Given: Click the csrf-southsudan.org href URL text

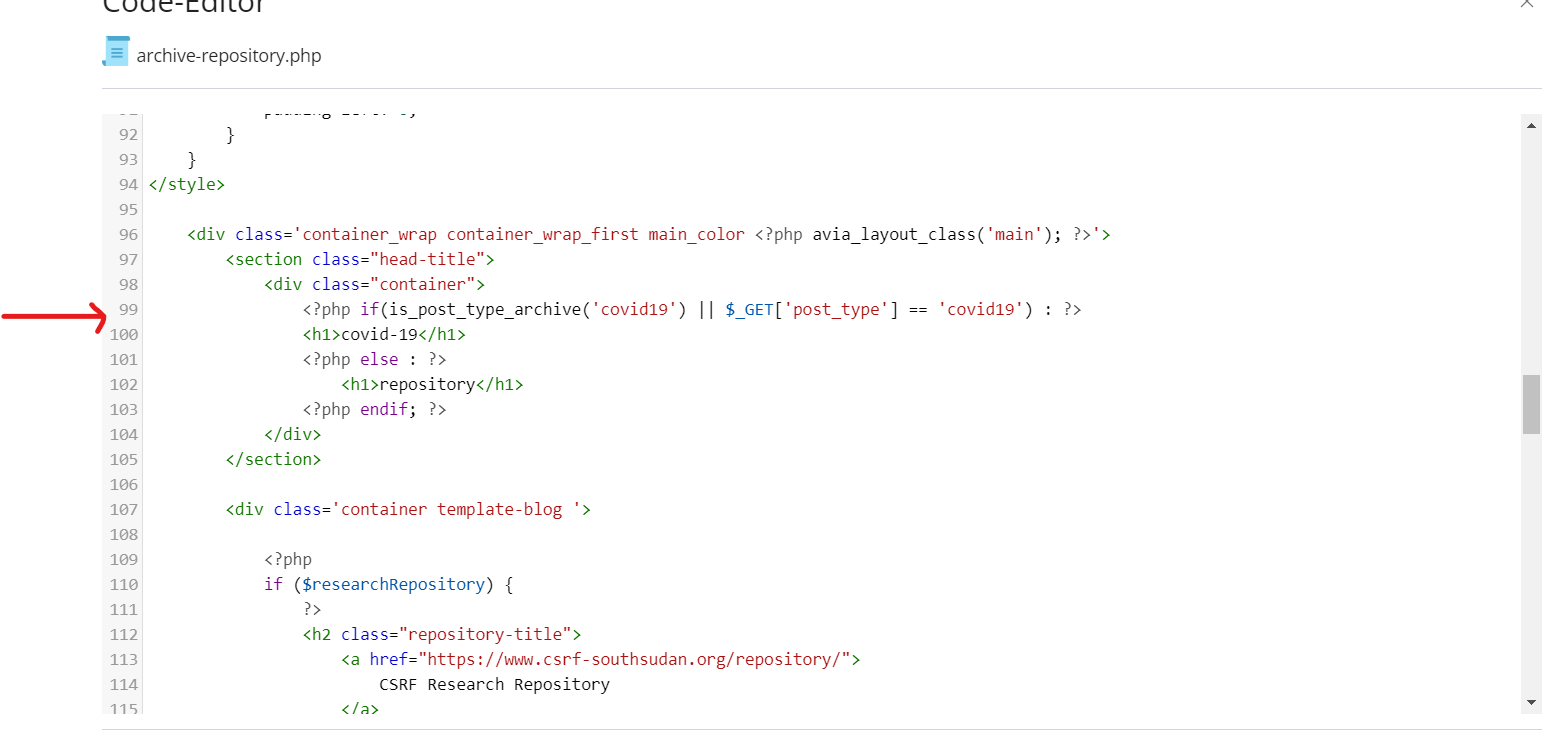Looking at the screenshot, I should (x=636, y=659).
